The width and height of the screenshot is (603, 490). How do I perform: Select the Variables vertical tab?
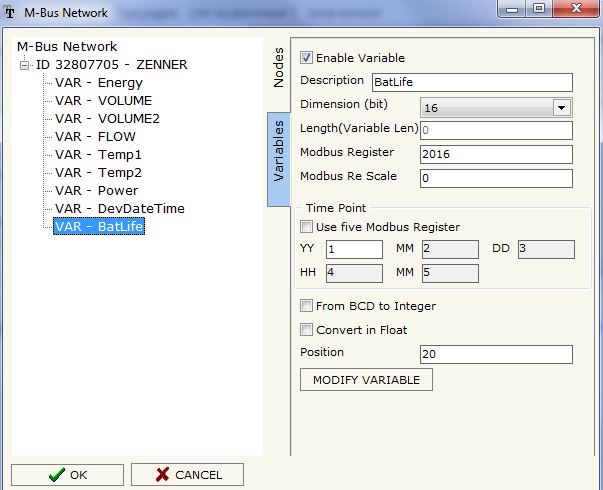click(x=279, y=151)
